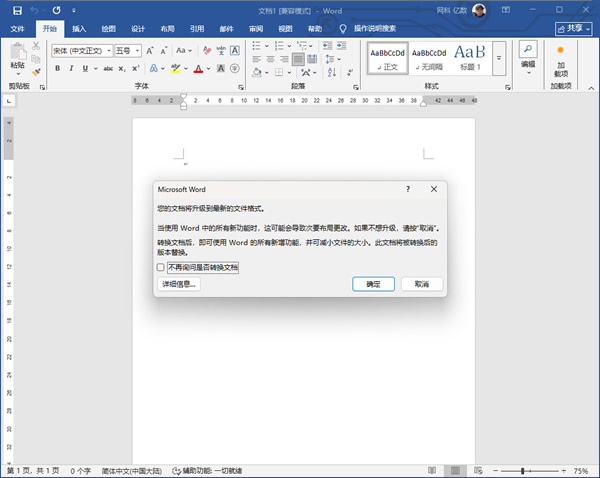The width and height of the screenshot is (600, 478).
Task: Open the Change Case Aa dropdown
Action: click(x=184, y=51)
